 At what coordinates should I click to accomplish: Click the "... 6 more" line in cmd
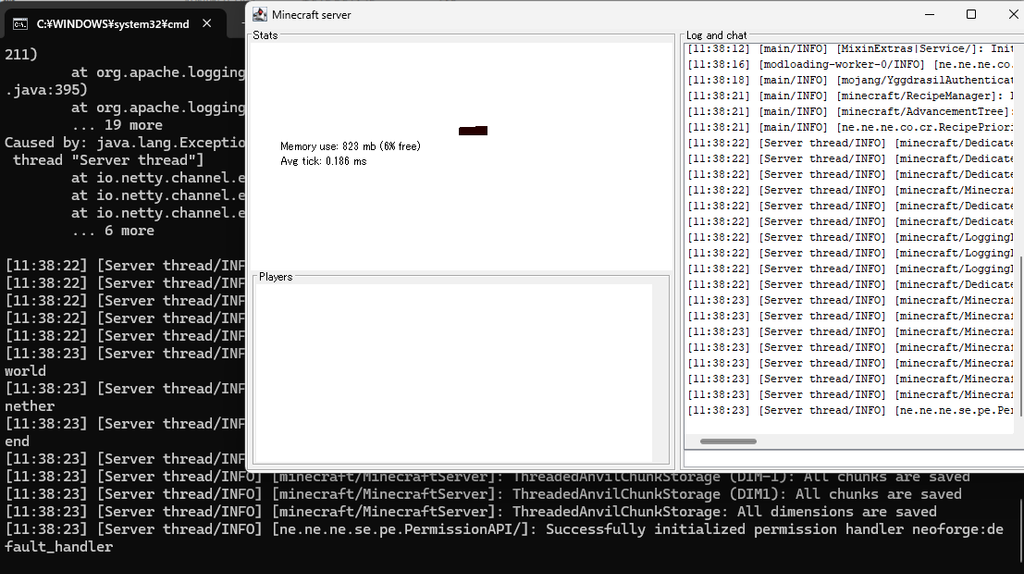[113, 231]
